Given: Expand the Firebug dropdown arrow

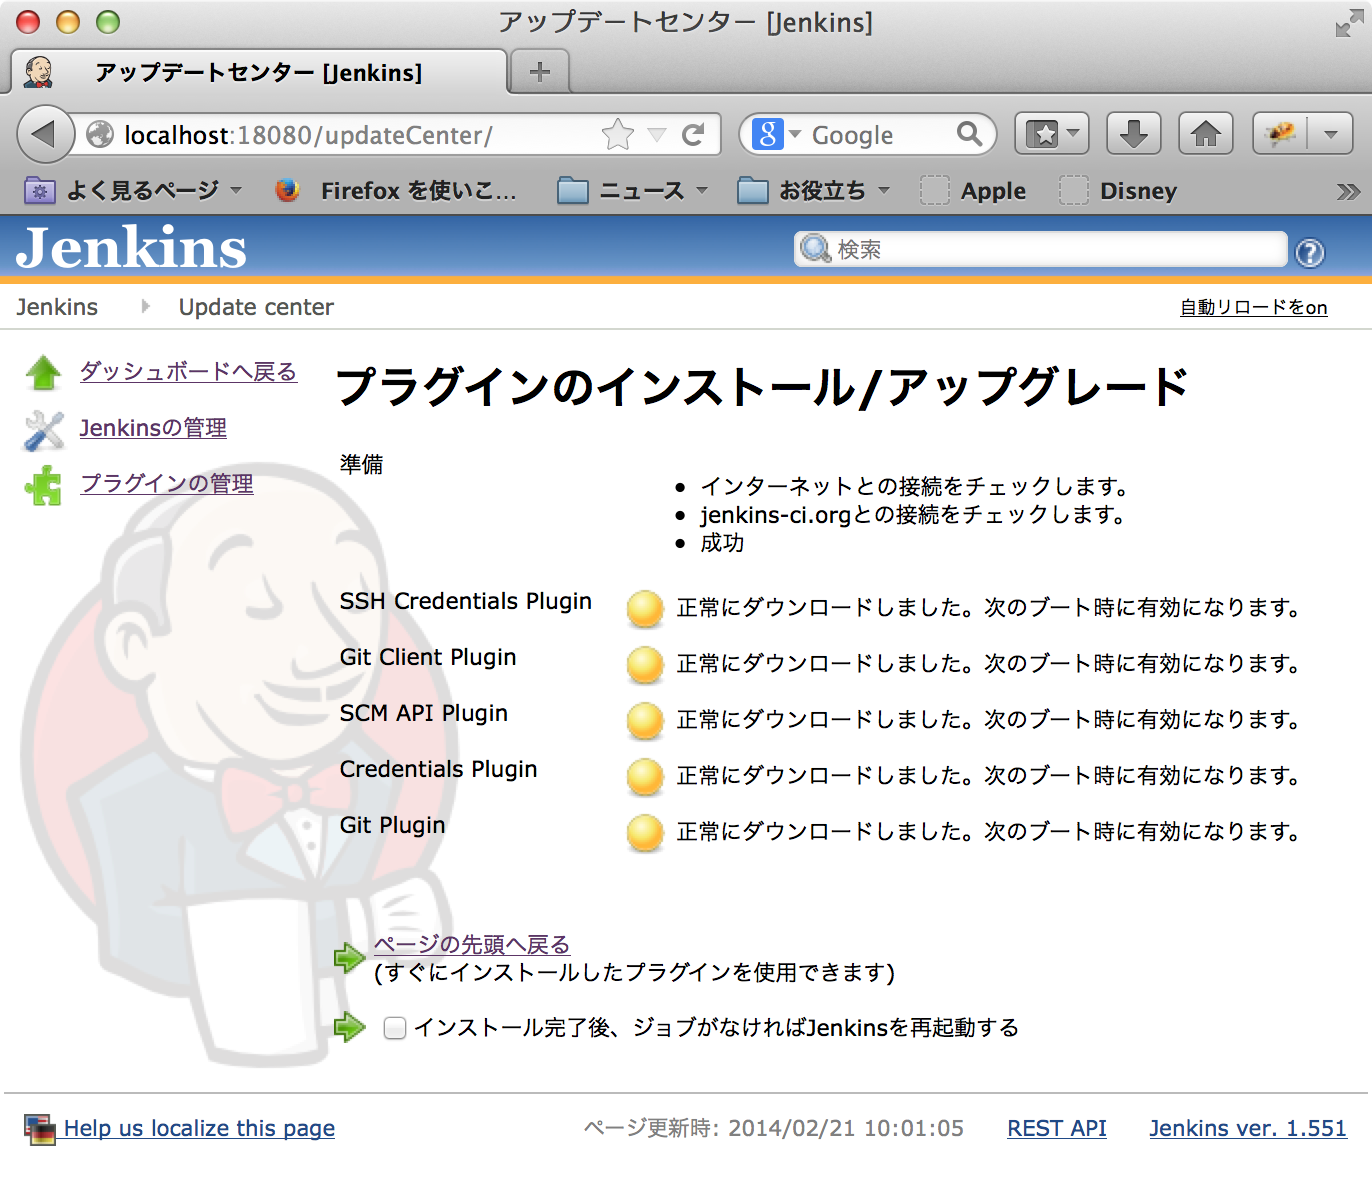Looking at the screenshot, I should (1331, 133).
